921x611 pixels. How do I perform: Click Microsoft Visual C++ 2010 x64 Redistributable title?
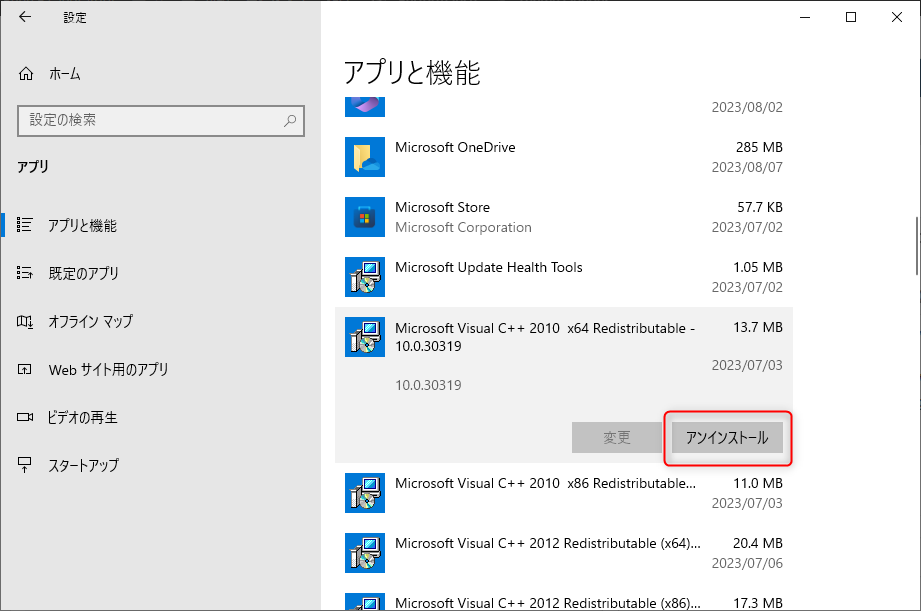[x=545, y=337]
